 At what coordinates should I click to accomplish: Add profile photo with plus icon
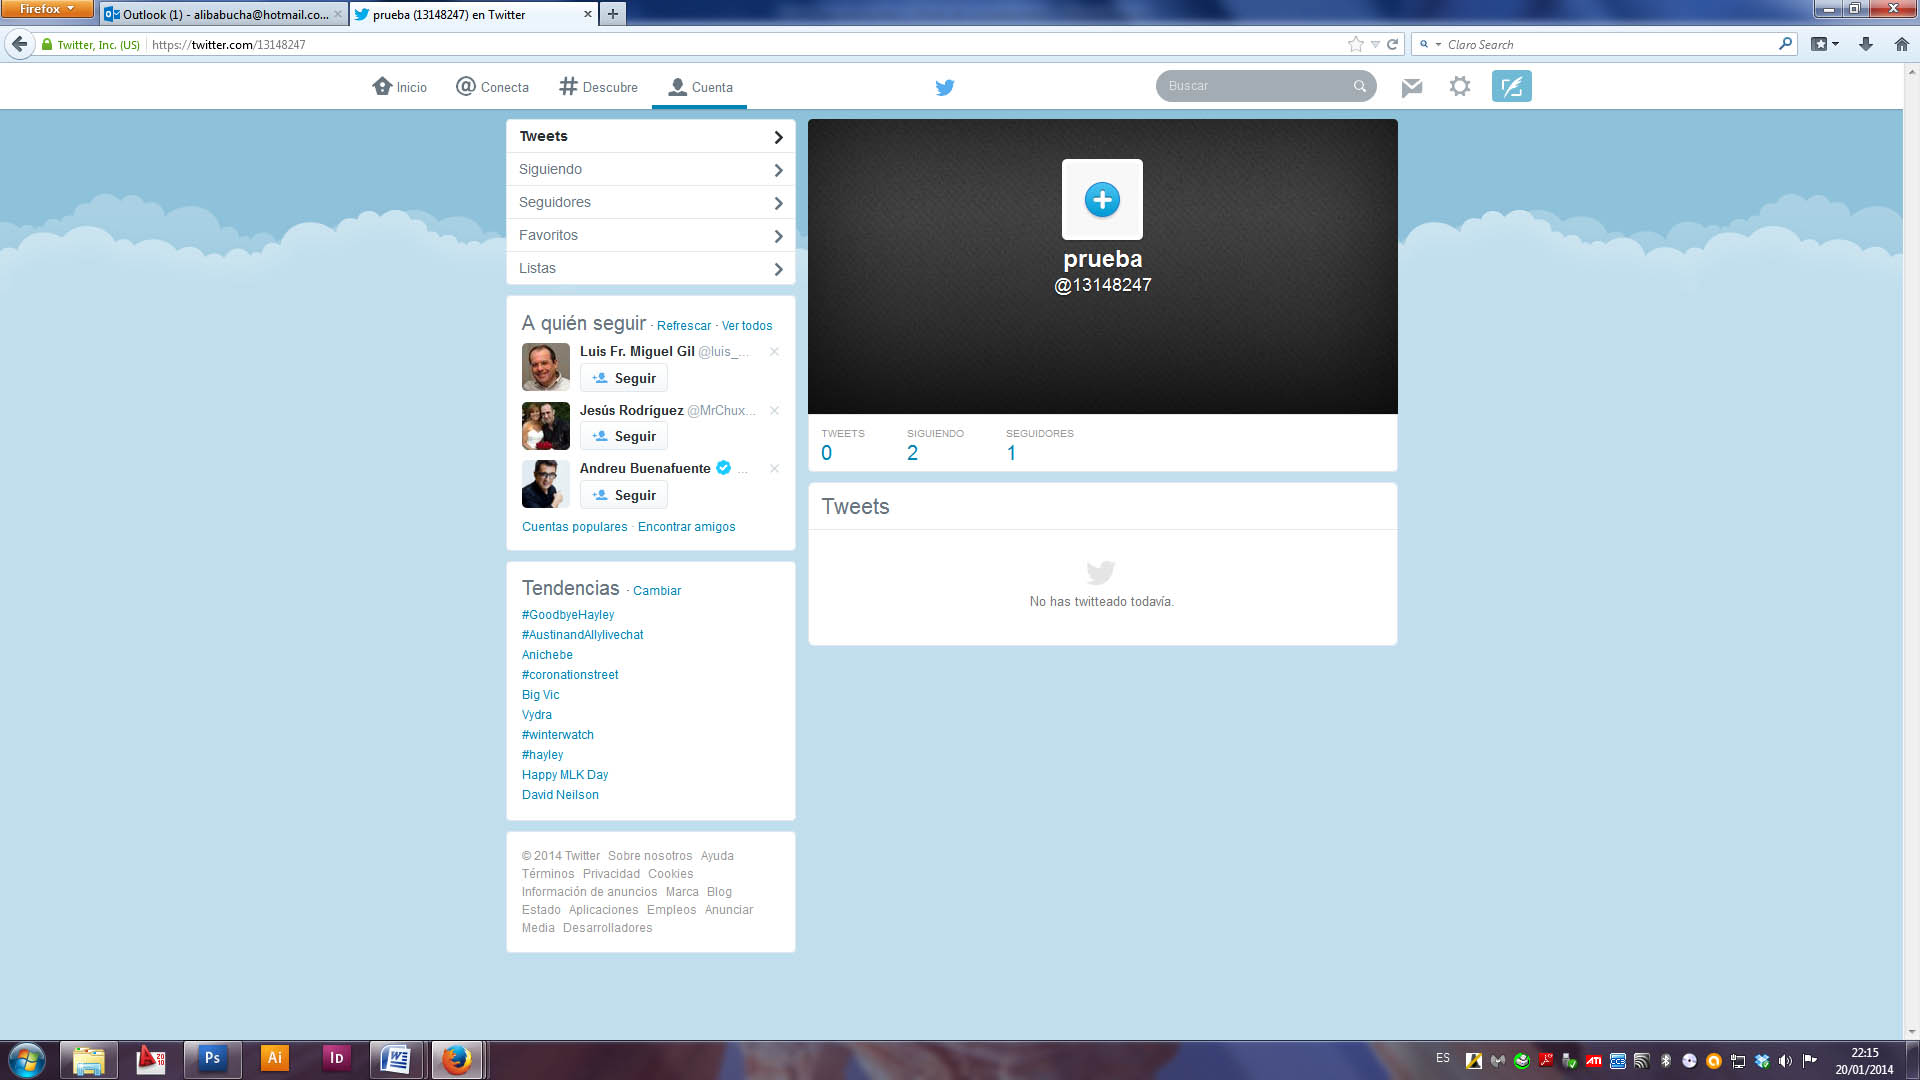1102,199
